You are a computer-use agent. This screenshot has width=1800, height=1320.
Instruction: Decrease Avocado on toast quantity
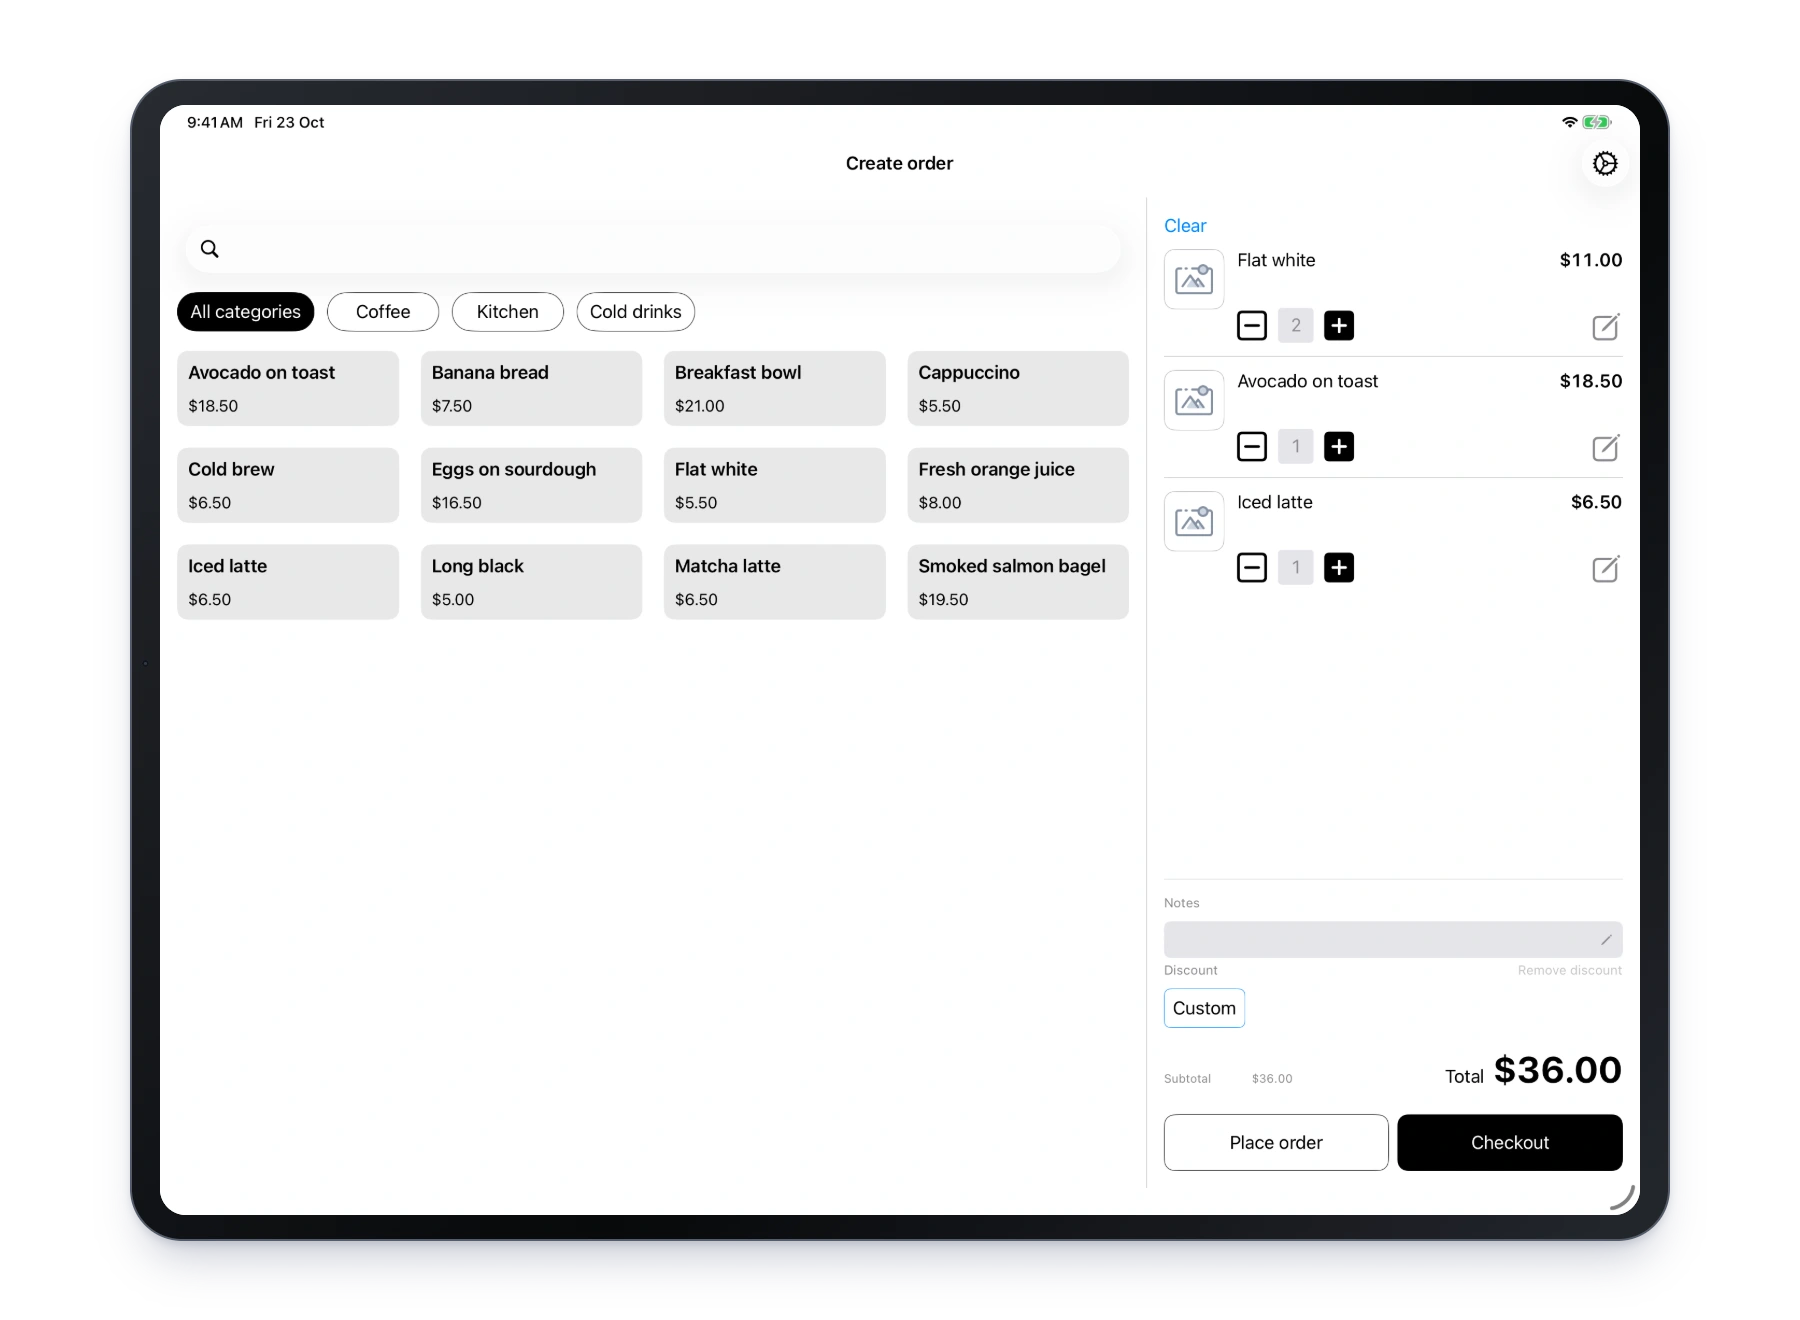click(1251, 447)
